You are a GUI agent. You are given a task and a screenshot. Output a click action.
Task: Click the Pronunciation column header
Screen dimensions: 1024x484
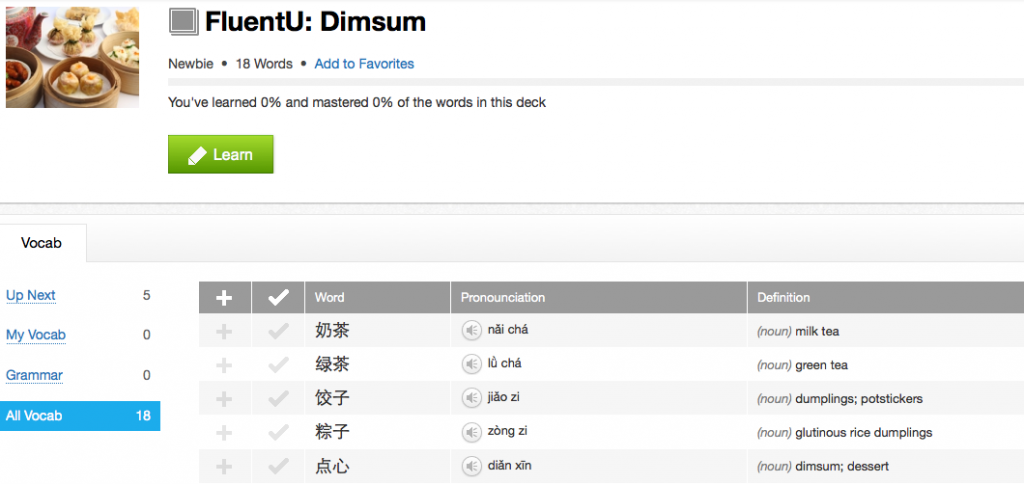click(599, 298)
